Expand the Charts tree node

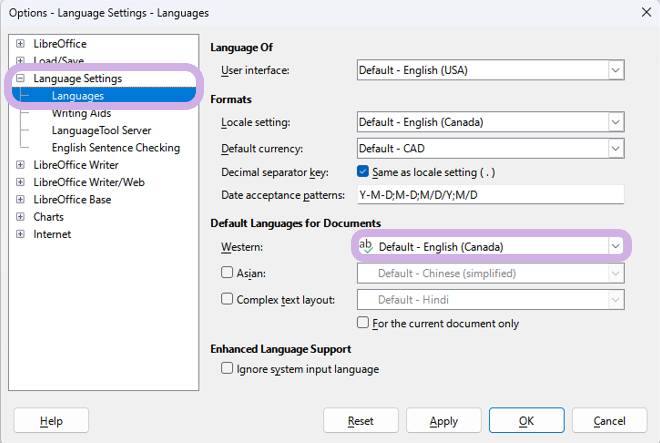[x=20, y=216]
